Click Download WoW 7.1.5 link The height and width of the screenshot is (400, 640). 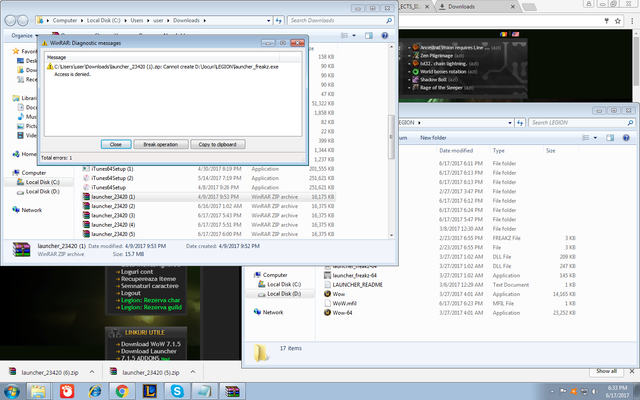pos(151,344)
